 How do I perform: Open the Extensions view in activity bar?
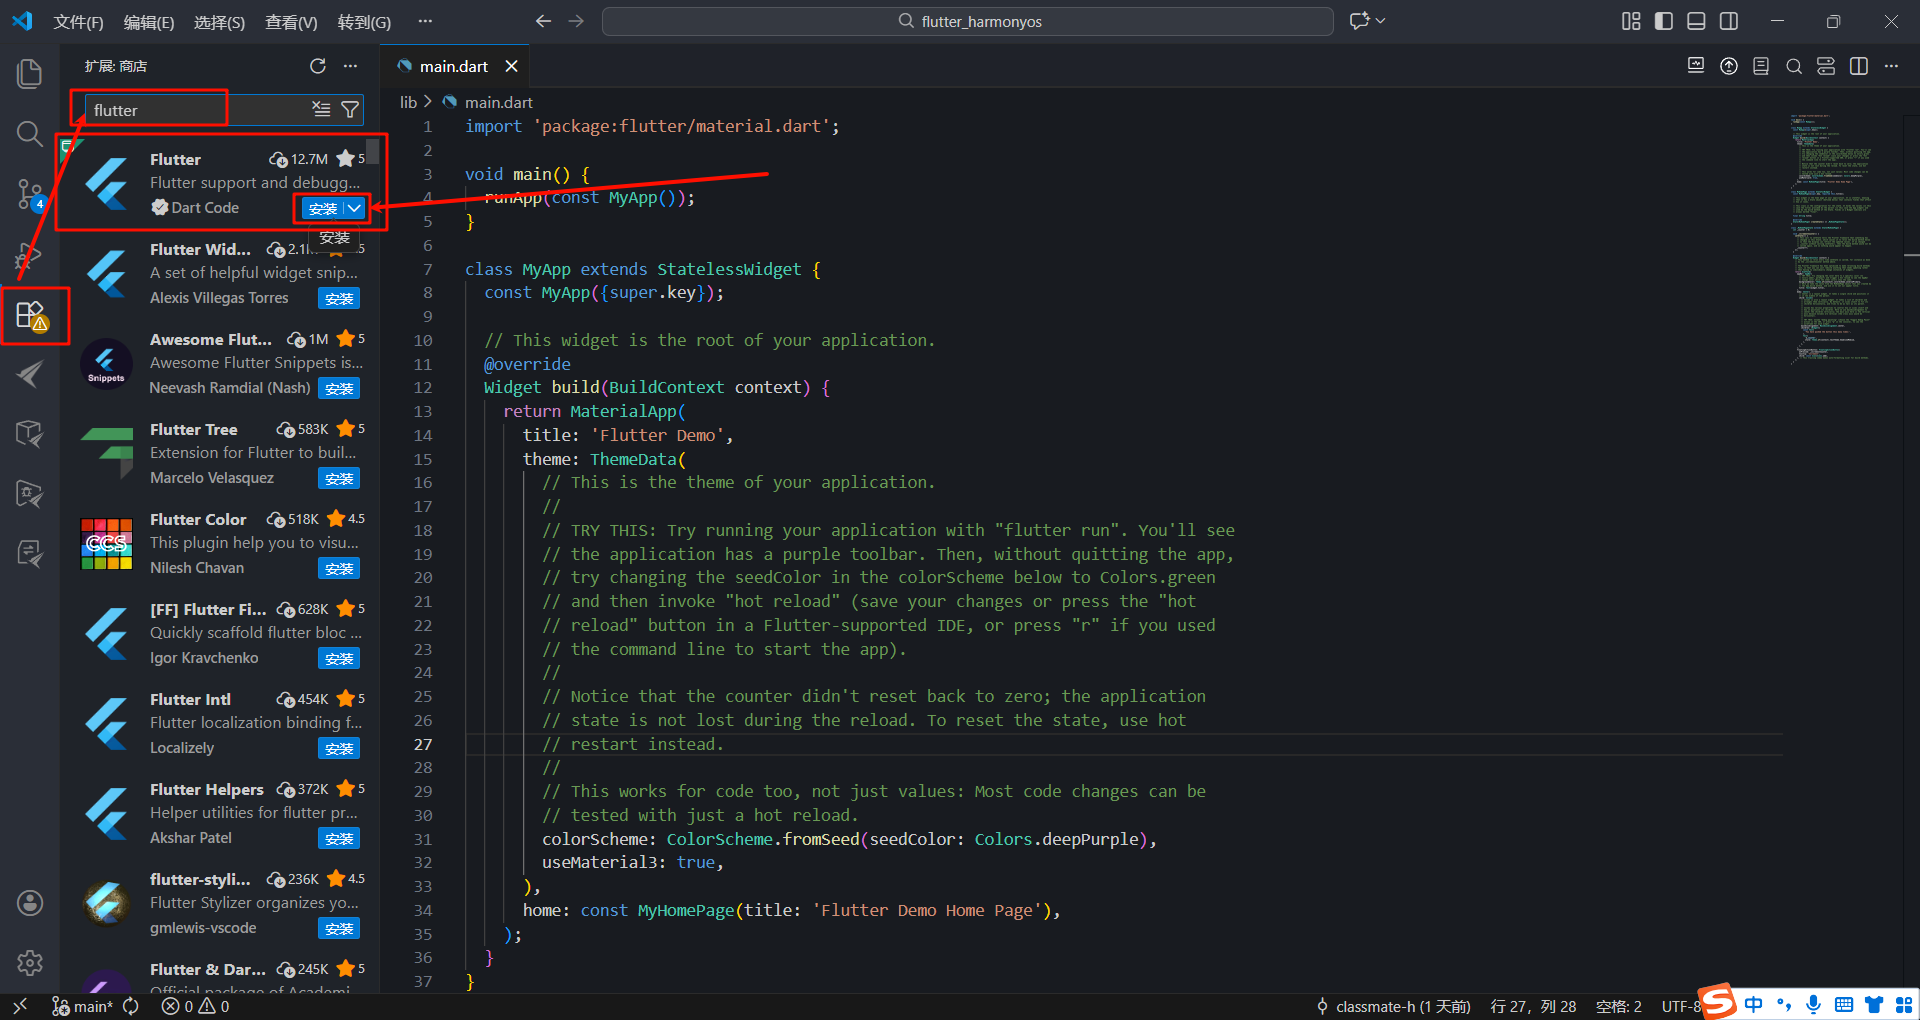32,316
